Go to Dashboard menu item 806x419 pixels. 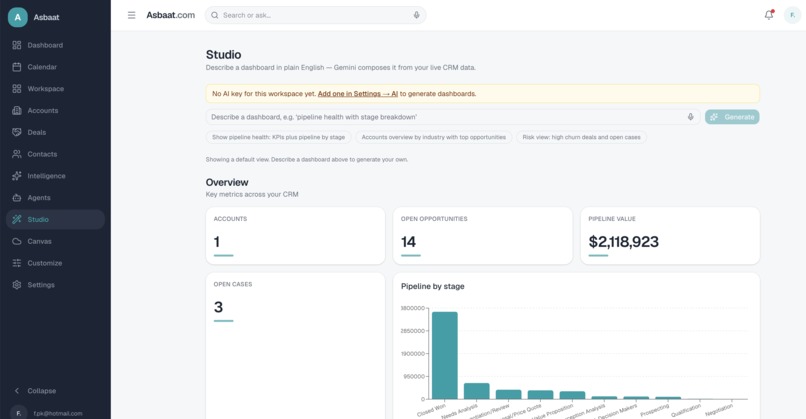coord(56,45)
